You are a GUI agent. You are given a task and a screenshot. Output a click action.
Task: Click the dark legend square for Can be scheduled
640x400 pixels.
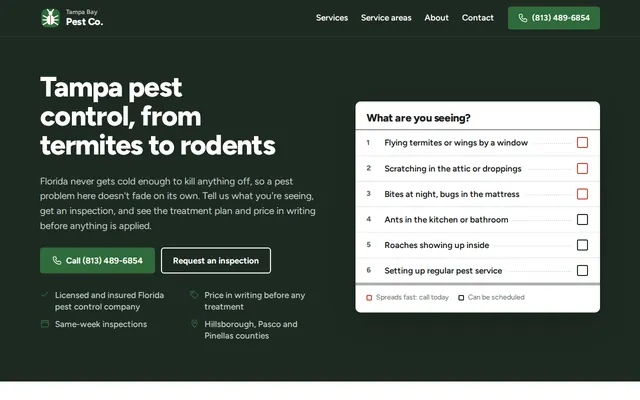(x=461, y=298)
